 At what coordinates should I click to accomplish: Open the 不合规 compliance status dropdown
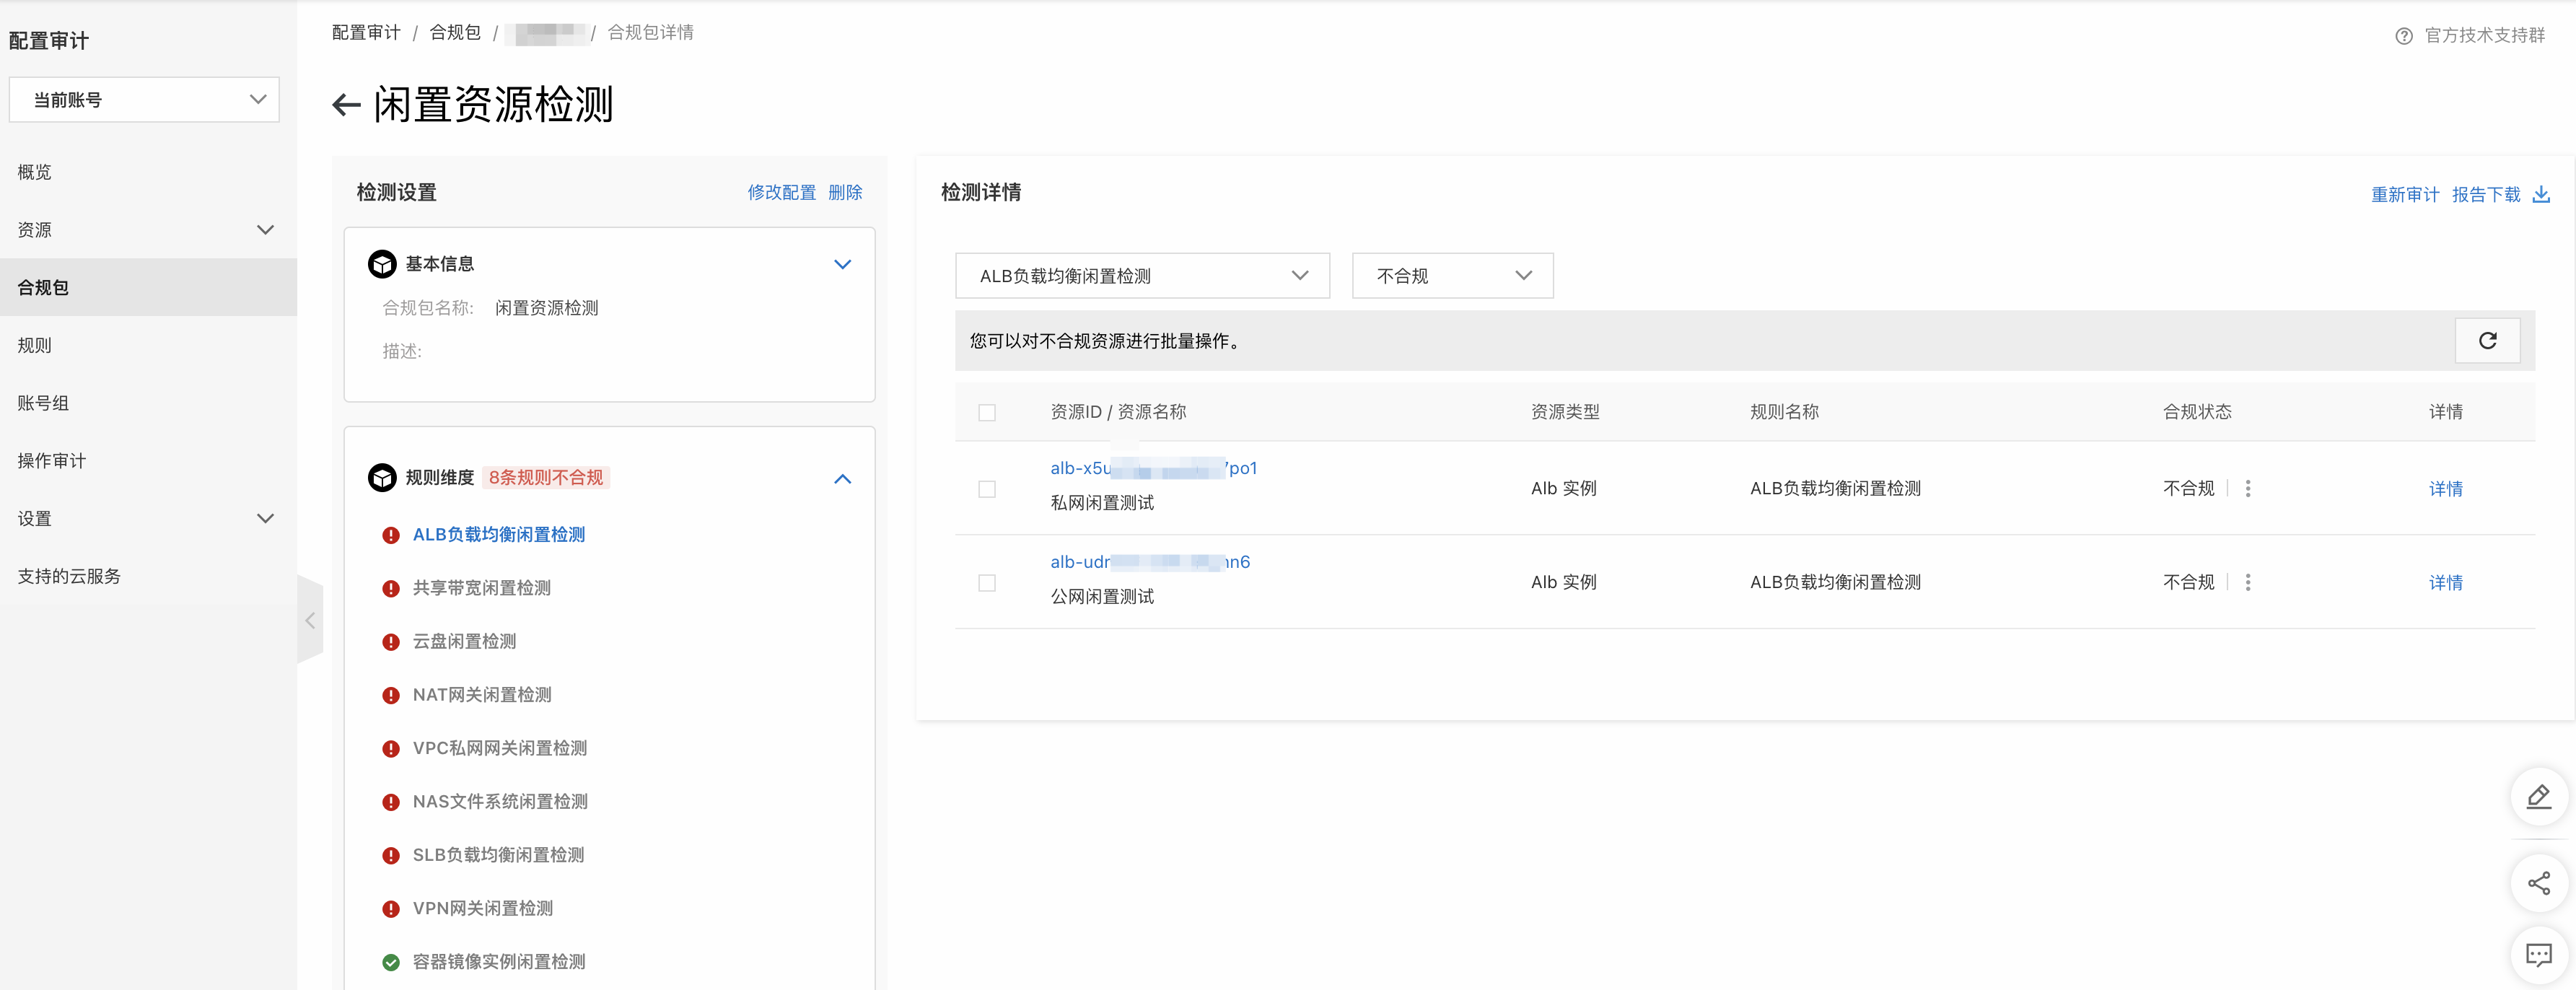click(x=1452, y=276)
